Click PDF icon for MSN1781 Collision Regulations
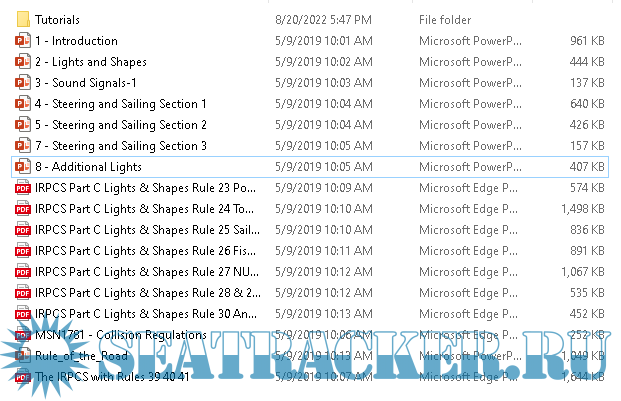 23,334
